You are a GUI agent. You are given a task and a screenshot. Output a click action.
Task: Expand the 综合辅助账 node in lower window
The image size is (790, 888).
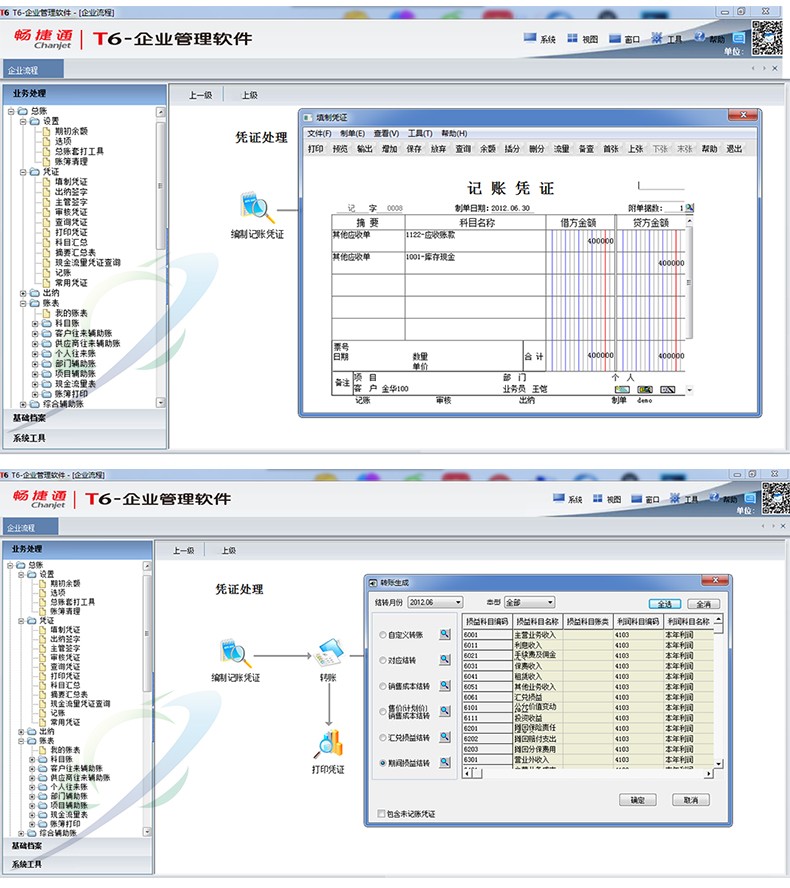21,833
